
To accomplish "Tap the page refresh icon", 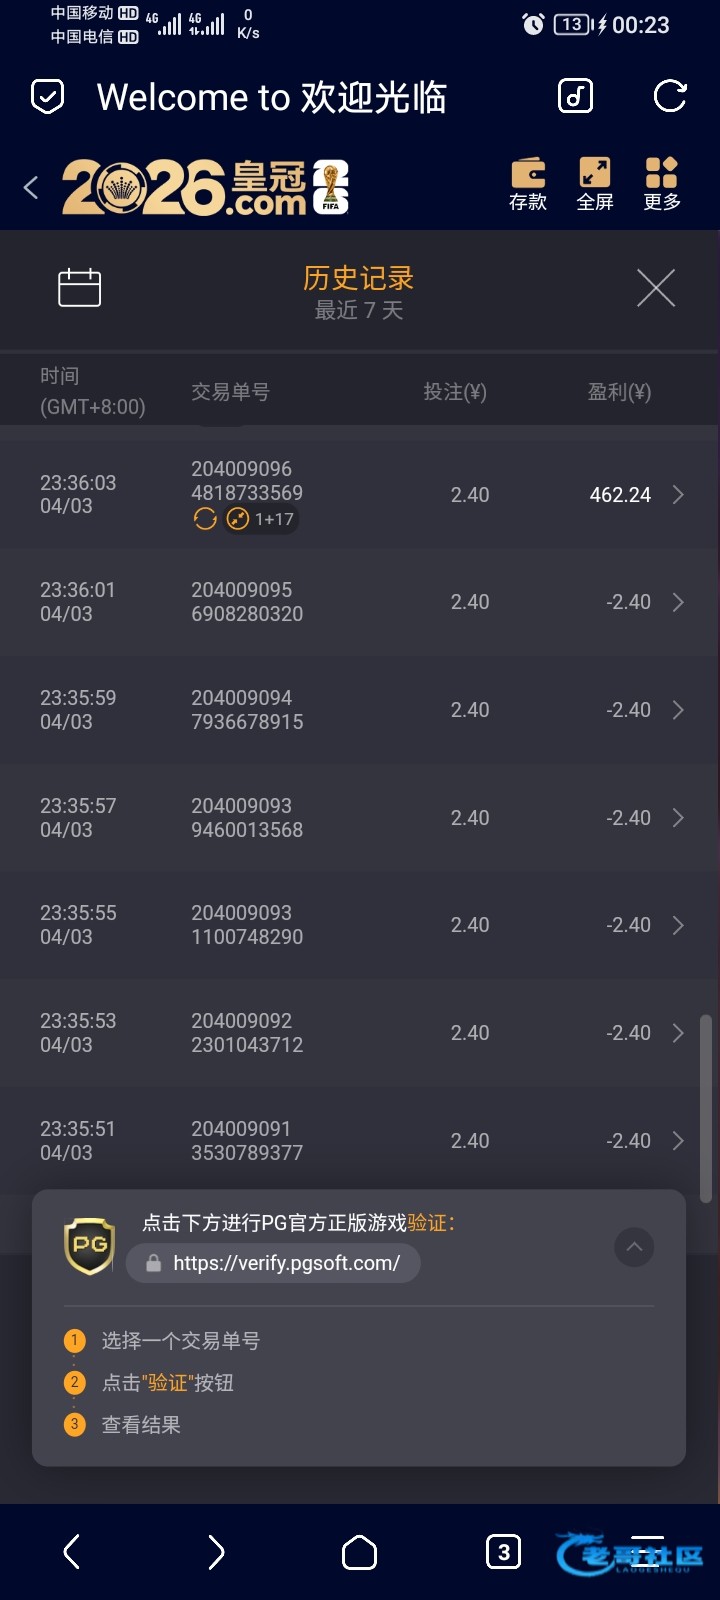I will [x=669, y=97].
